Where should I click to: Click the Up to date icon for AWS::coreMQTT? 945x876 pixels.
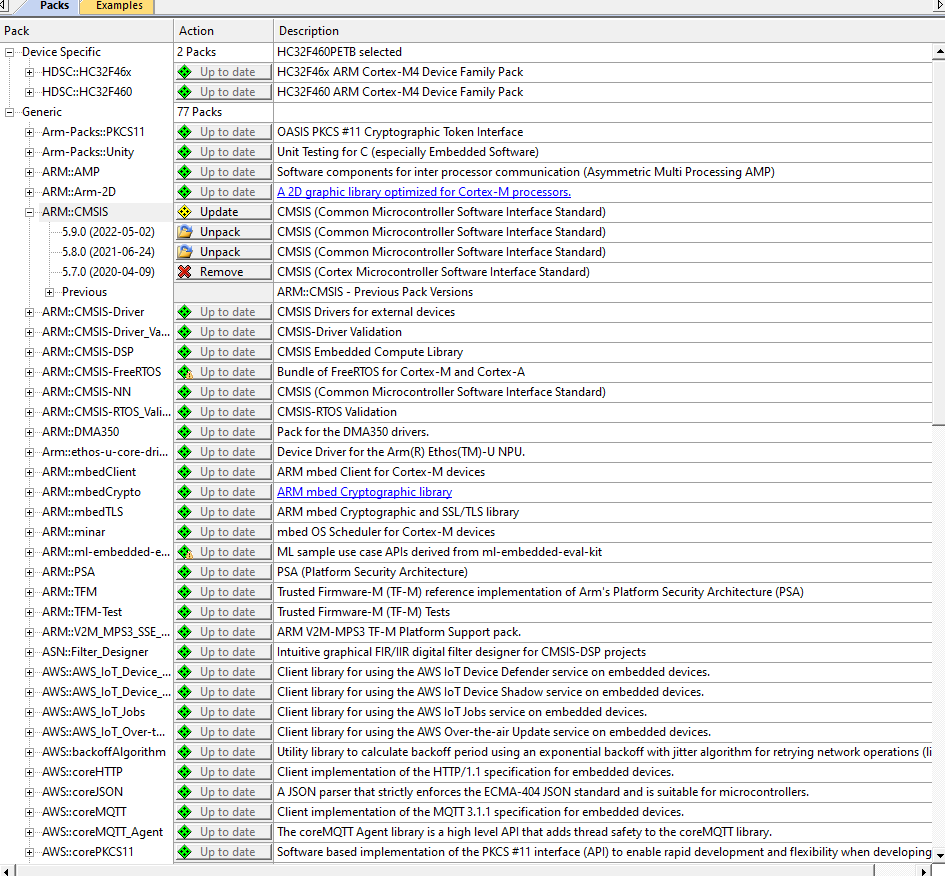tap(186, 811)
